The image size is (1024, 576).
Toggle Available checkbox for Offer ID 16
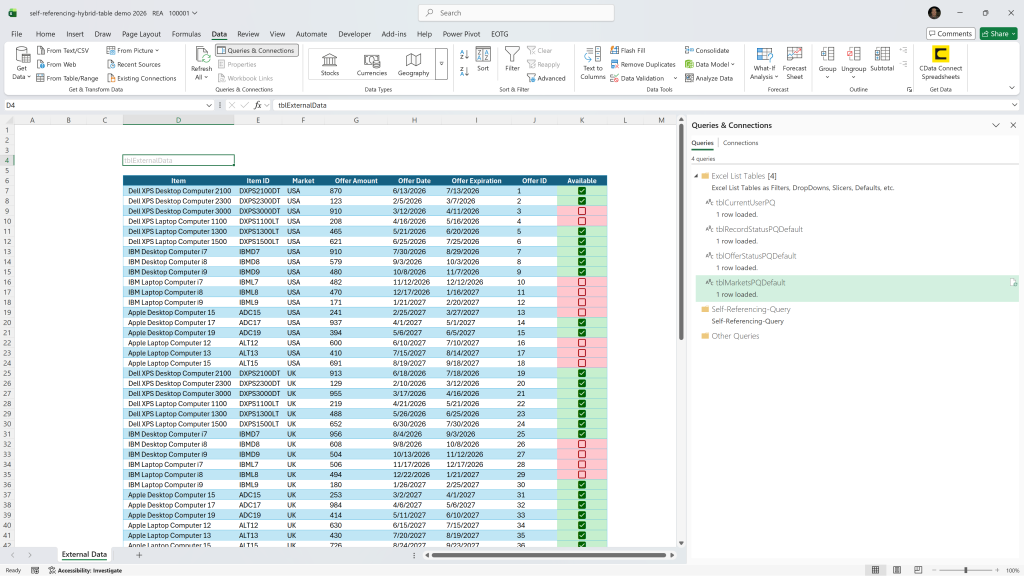[582, 343]
